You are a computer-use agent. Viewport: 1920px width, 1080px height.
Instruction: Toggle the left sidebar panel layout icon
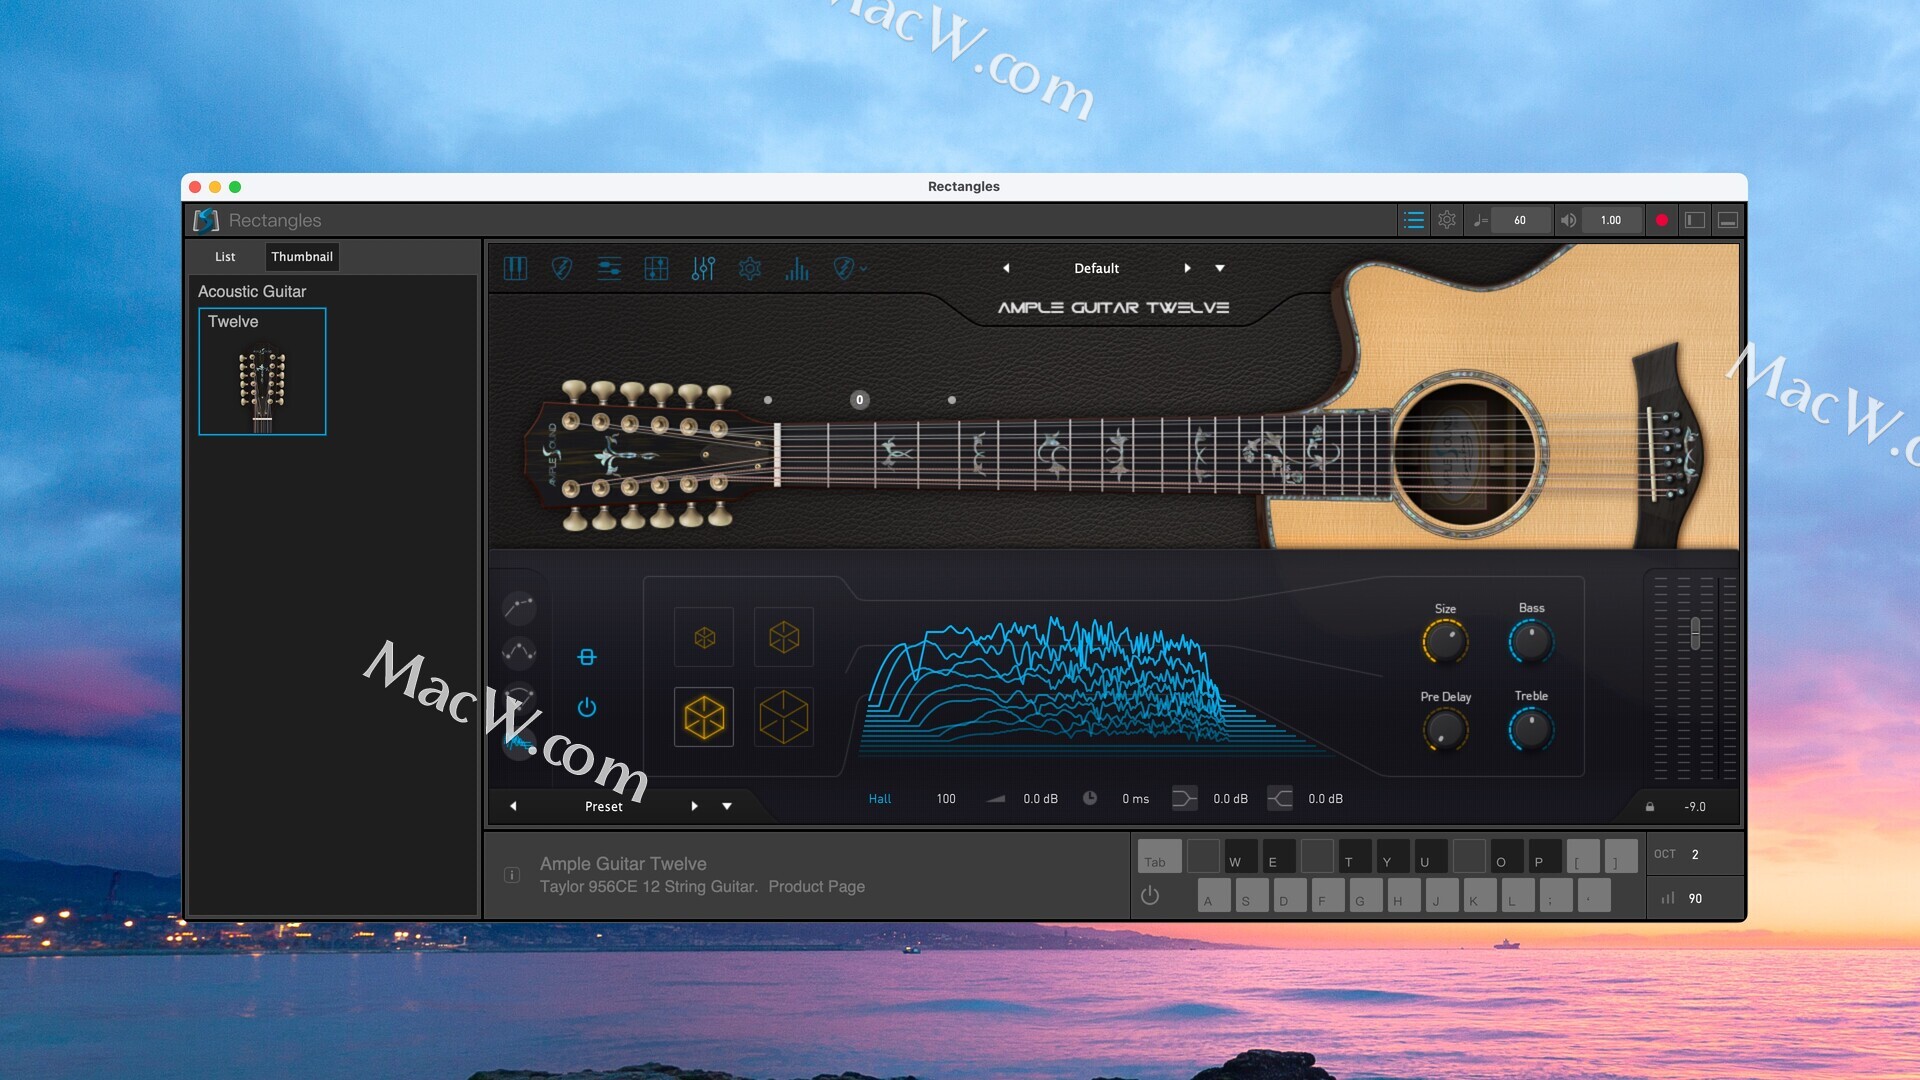[x=1695, y=220]
